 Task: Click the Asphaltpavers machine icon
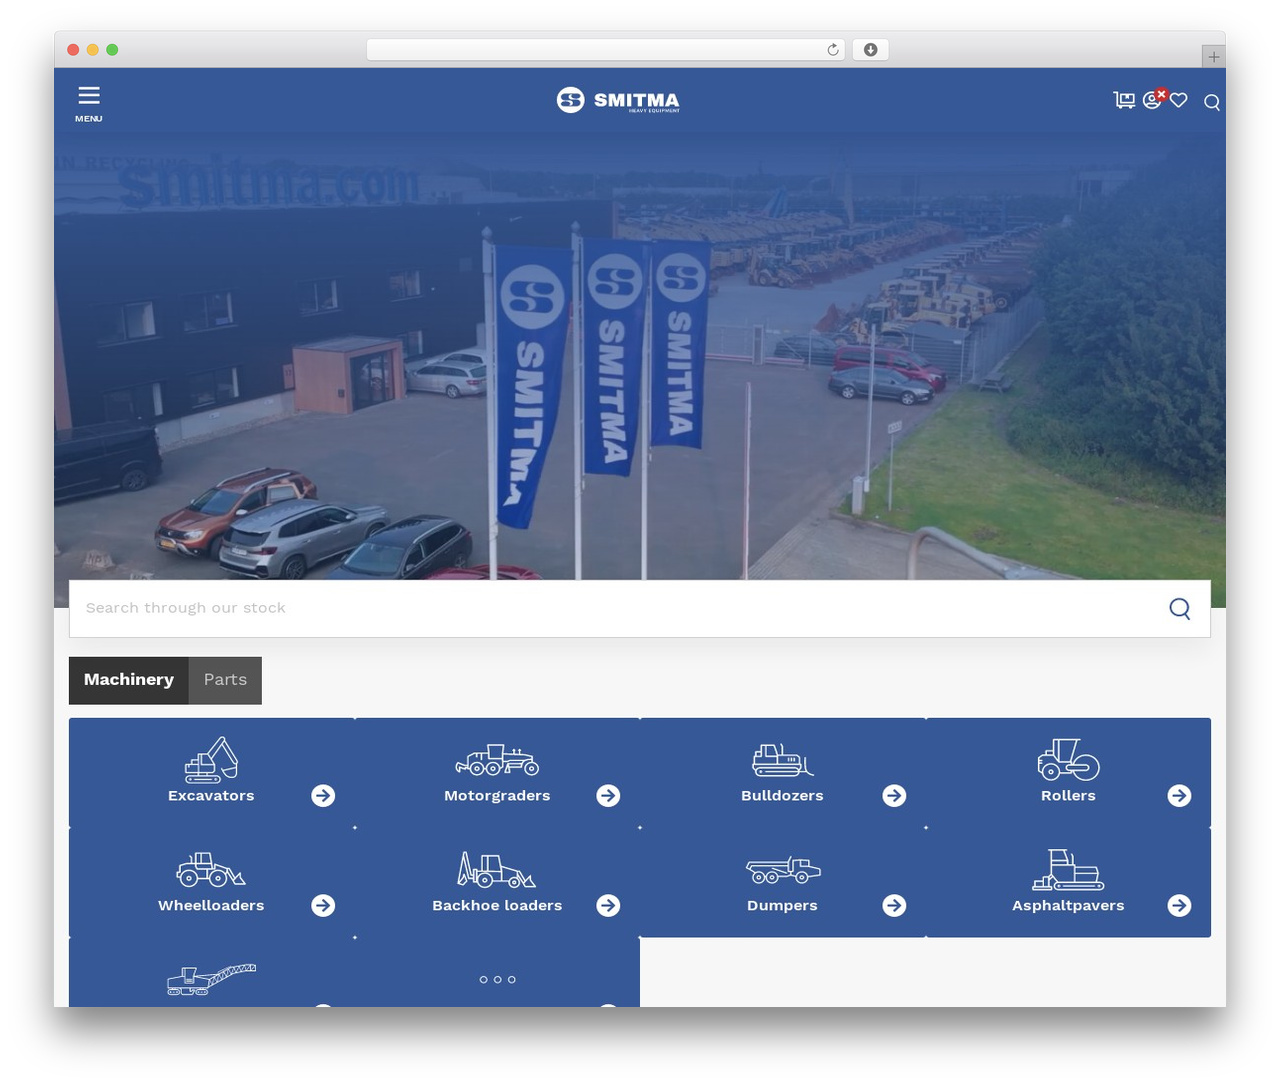click(1068, 870)
